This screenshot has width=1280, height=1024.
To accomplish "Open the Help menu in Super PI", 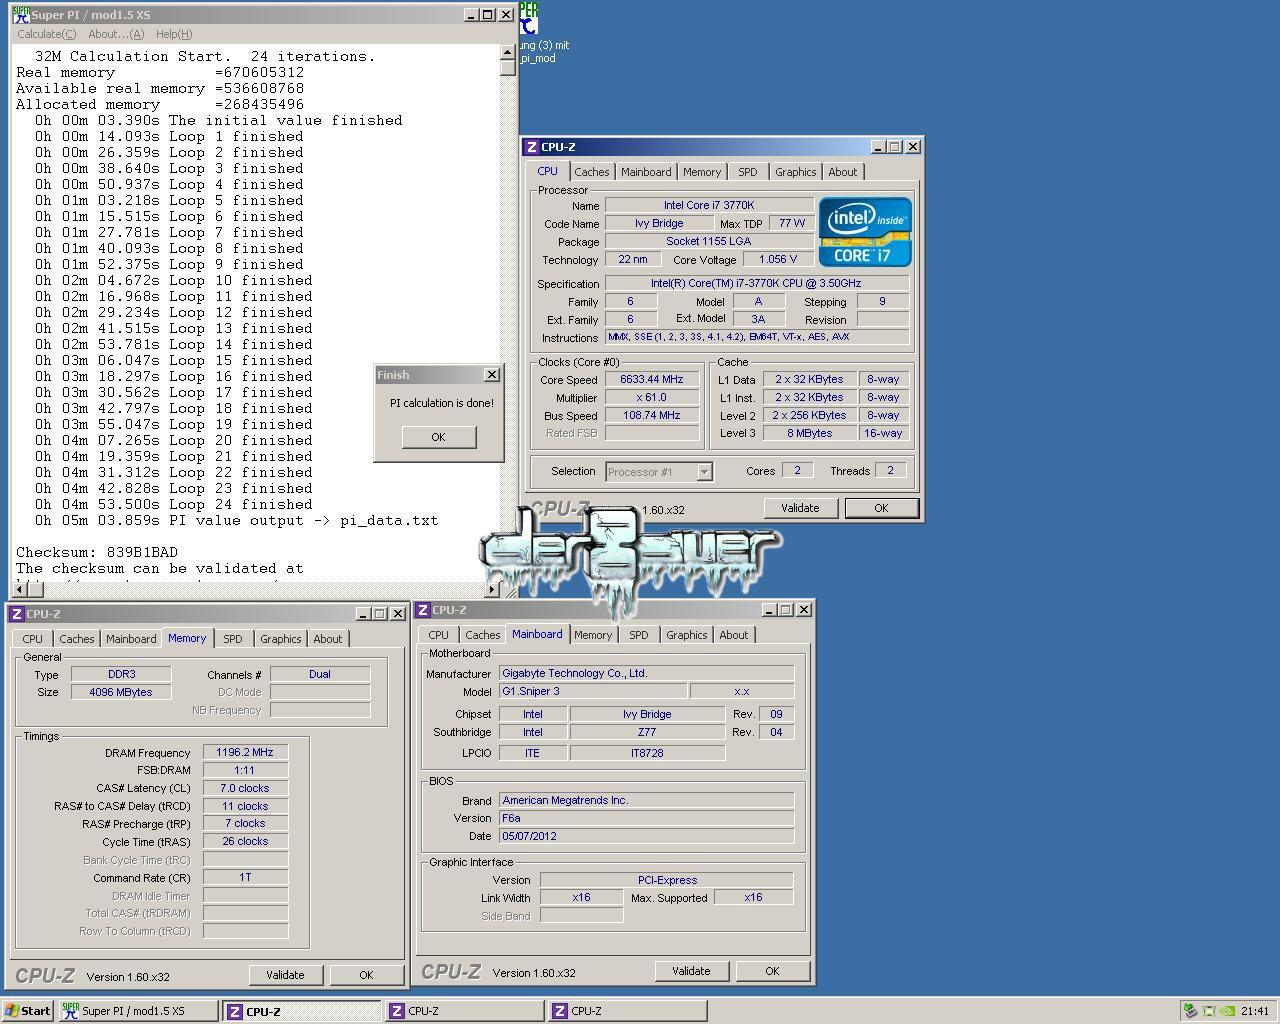I will (174, 34).
